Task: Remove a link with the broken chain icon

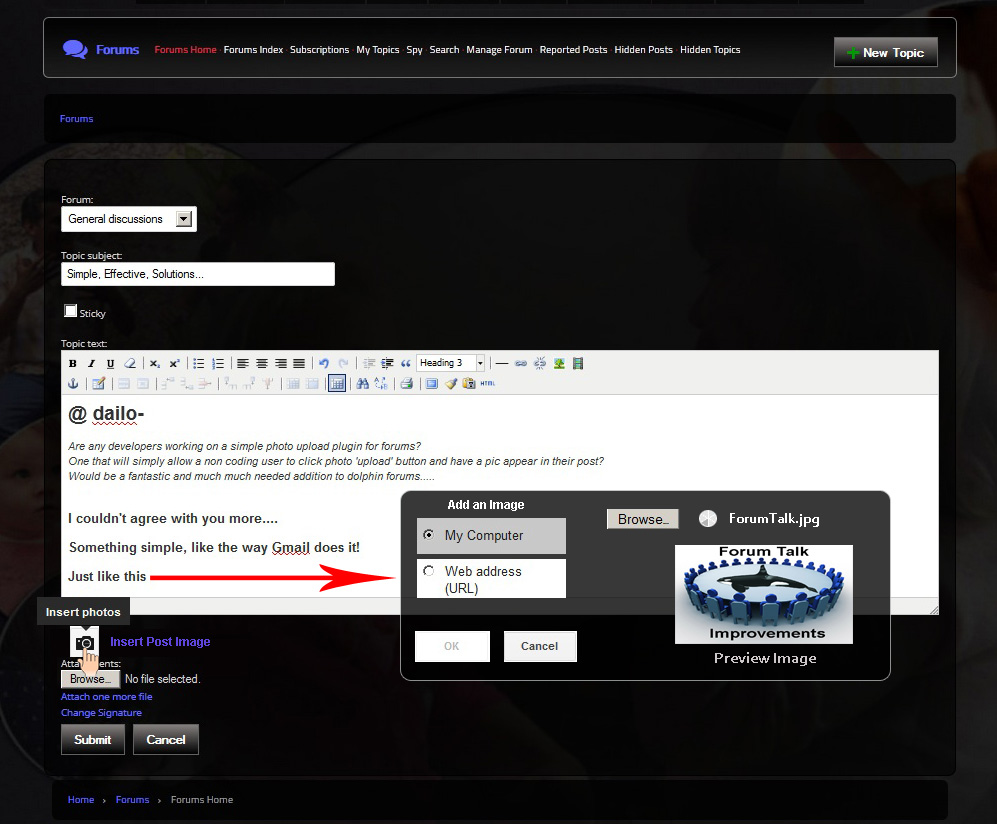Action: click(x=541, y=363)
